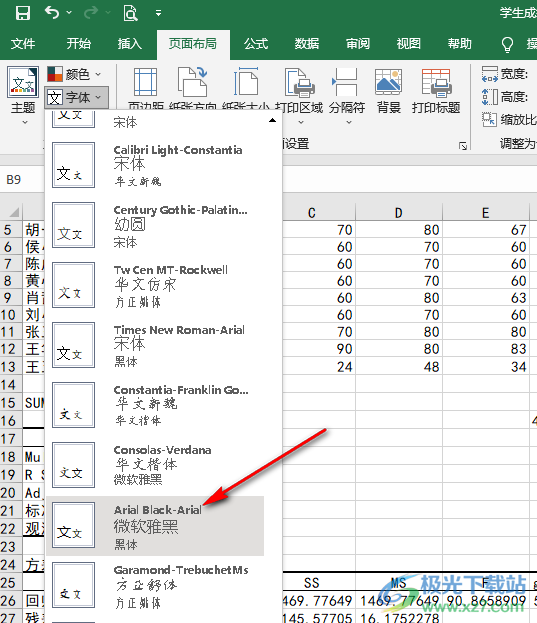Choose Tw Cen MT-Rockwell font theme
The width and height of the screenshot is (537, 623).
click(x=155, y=285)
